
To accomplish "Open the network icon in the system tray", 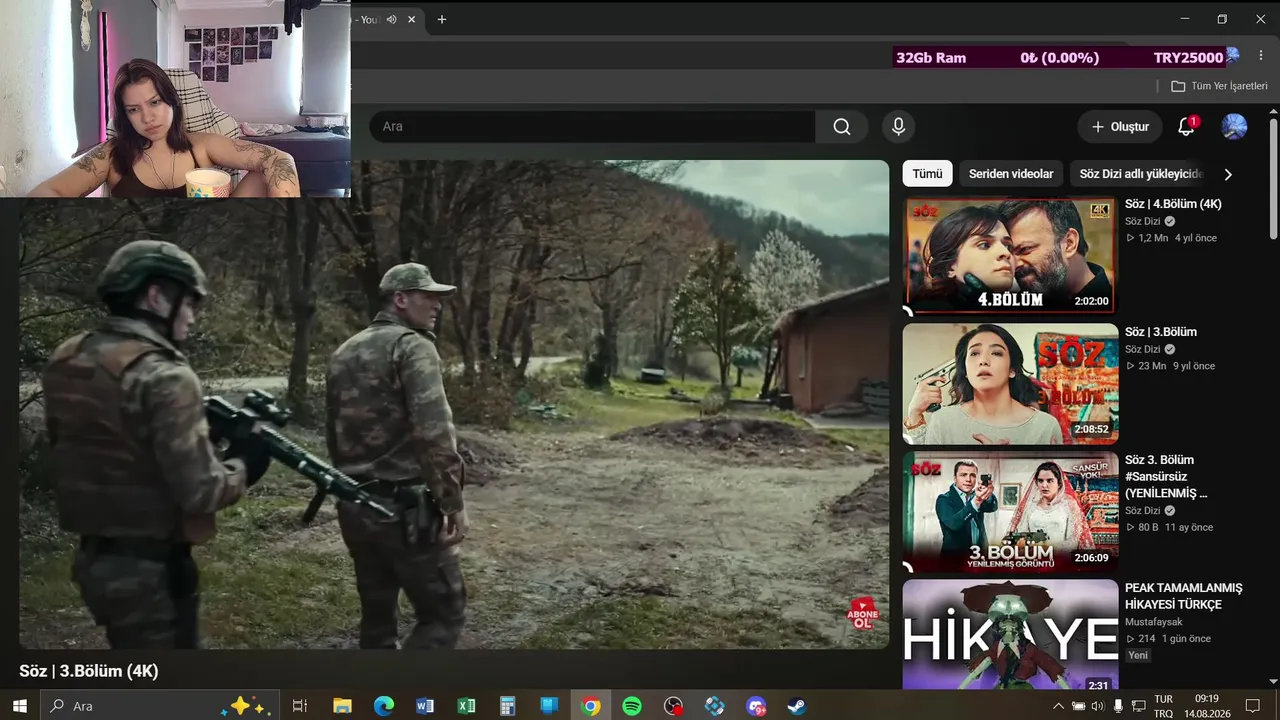I will (x=1138, y=706).
